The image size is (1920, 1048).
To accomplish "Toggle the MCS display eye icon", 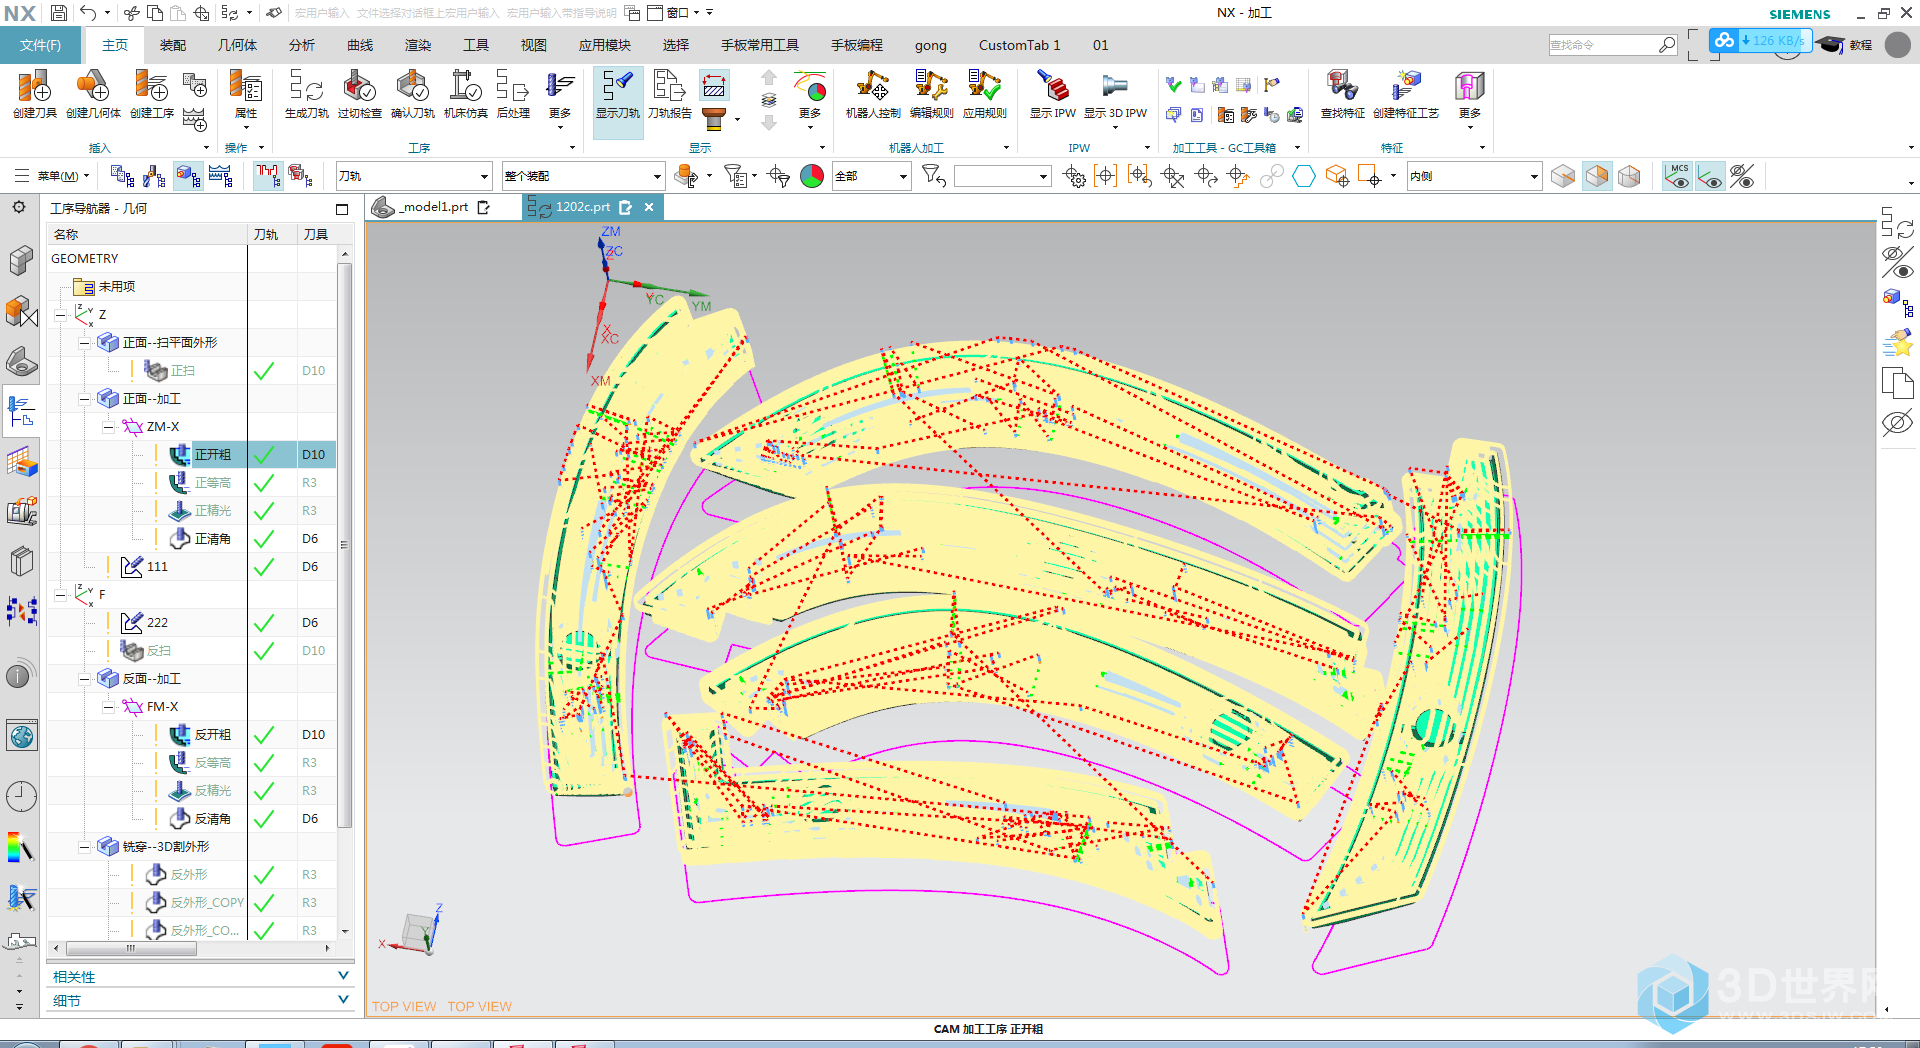I will (1677, 177).
